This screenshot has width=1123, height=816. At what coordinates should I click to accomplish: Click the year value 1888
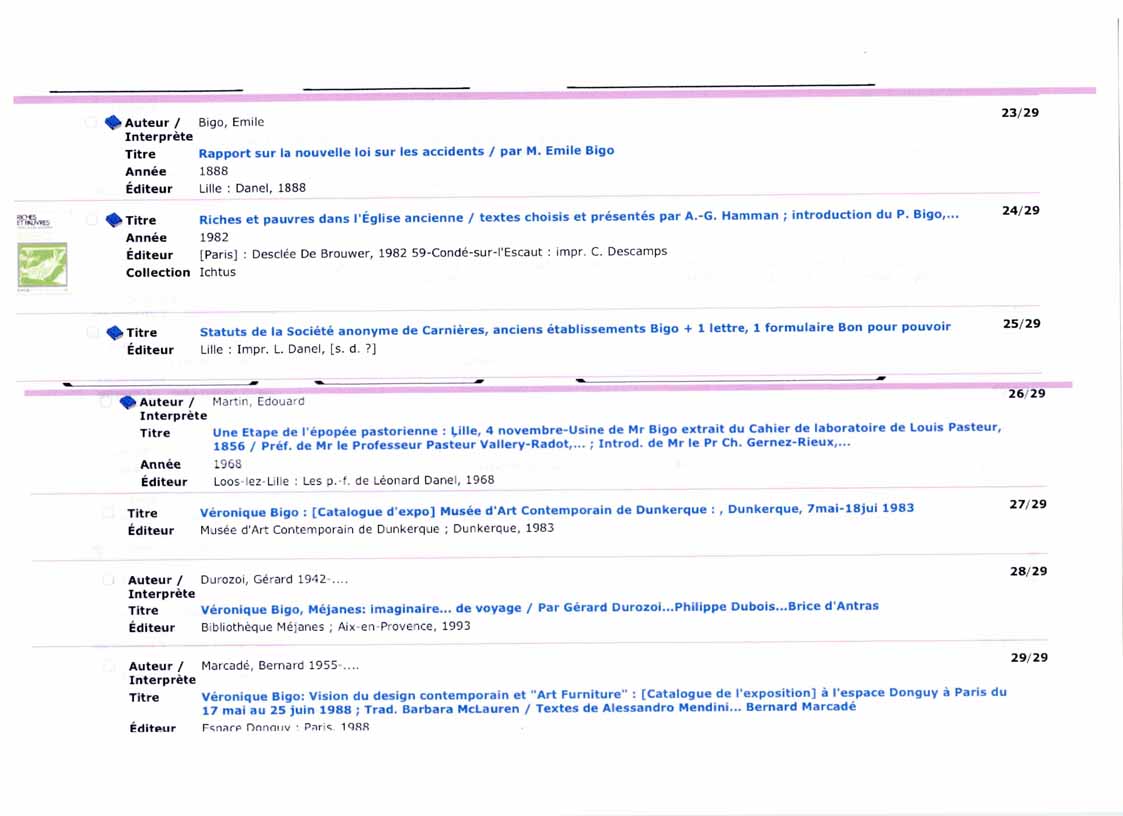213,171
